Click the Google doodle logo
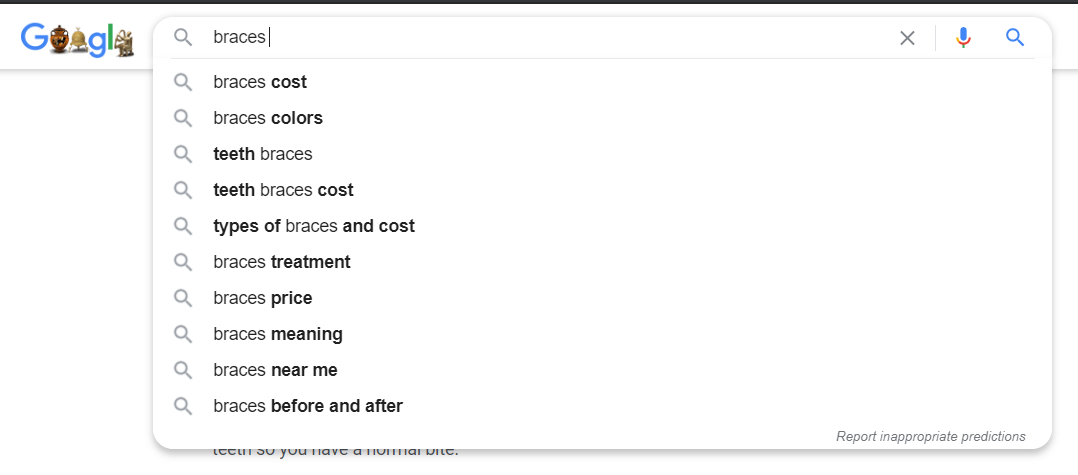This screenshot has width=1078, height=475. (x=78, y=40)
